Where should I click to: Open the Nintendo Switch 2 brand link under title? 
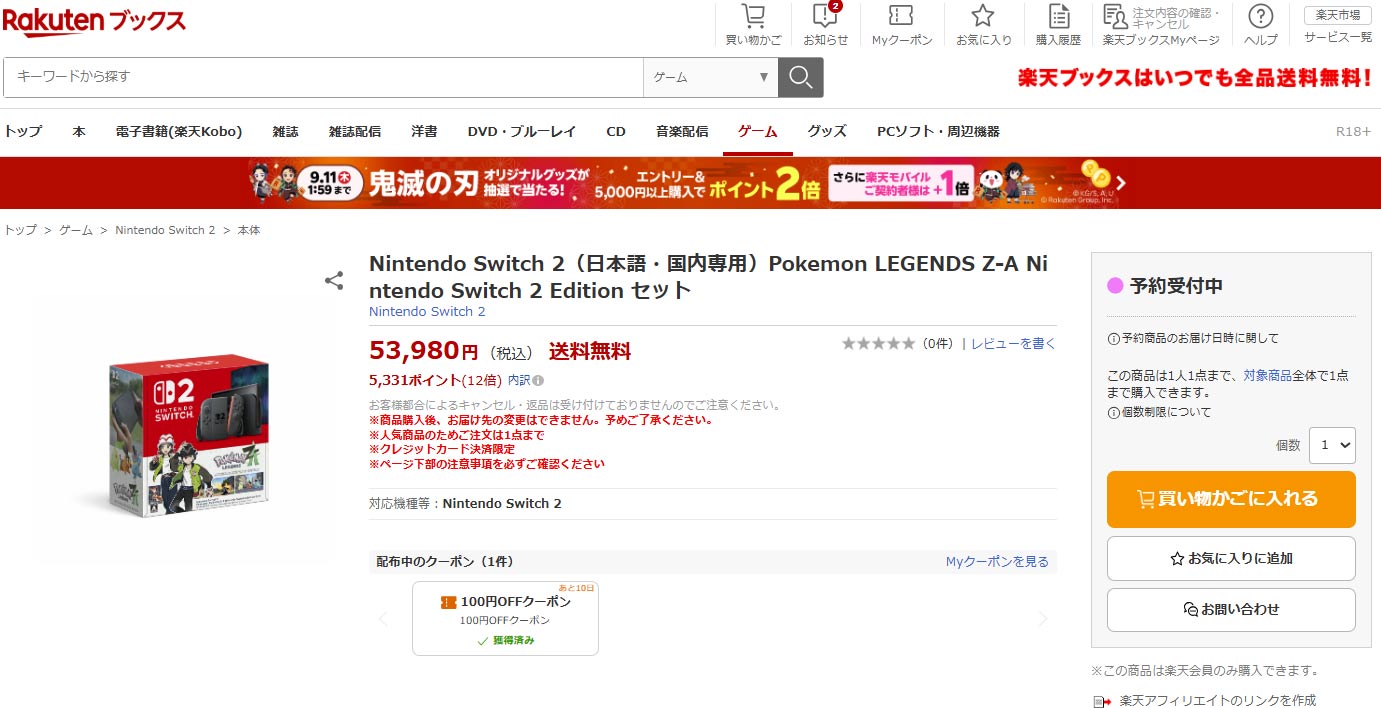(427, 311)
